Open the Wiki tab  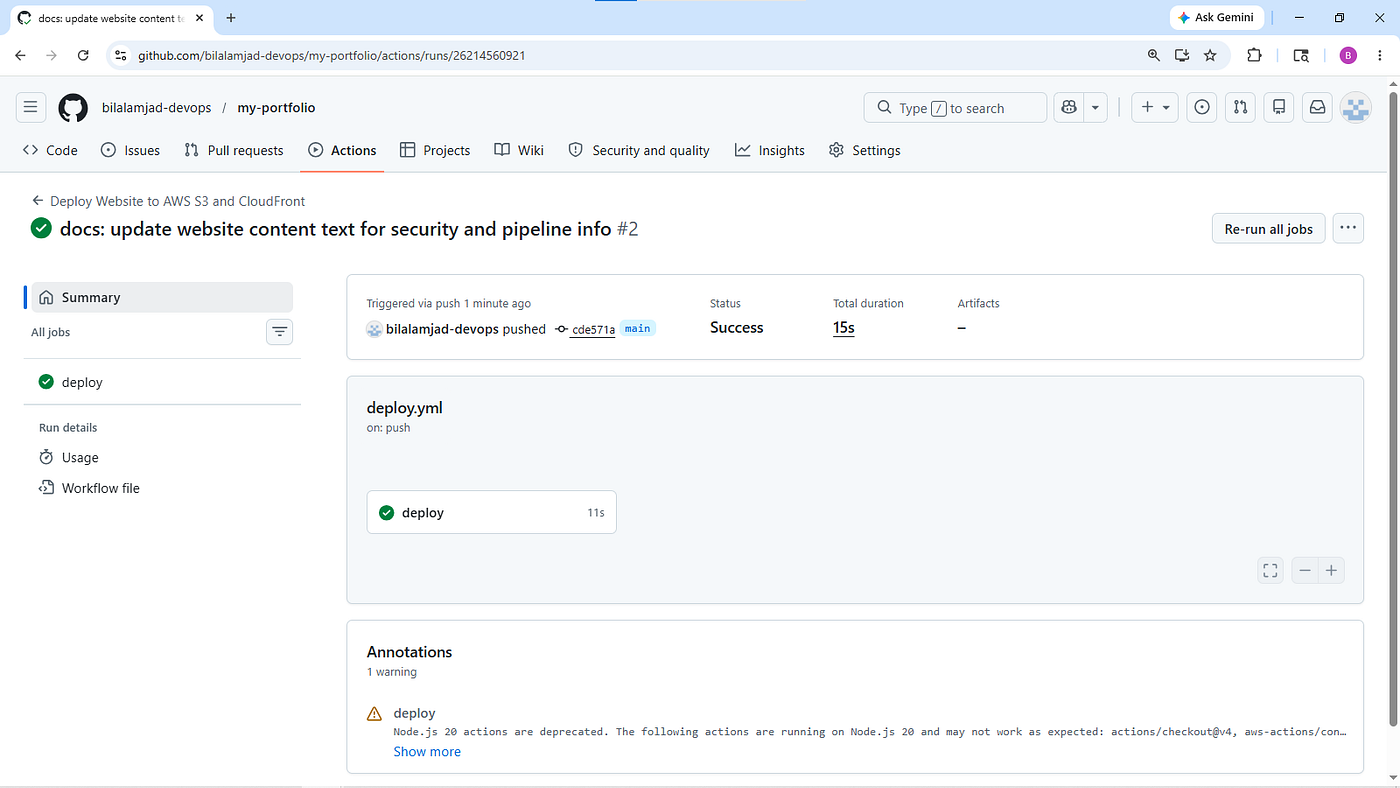point(519,150)
